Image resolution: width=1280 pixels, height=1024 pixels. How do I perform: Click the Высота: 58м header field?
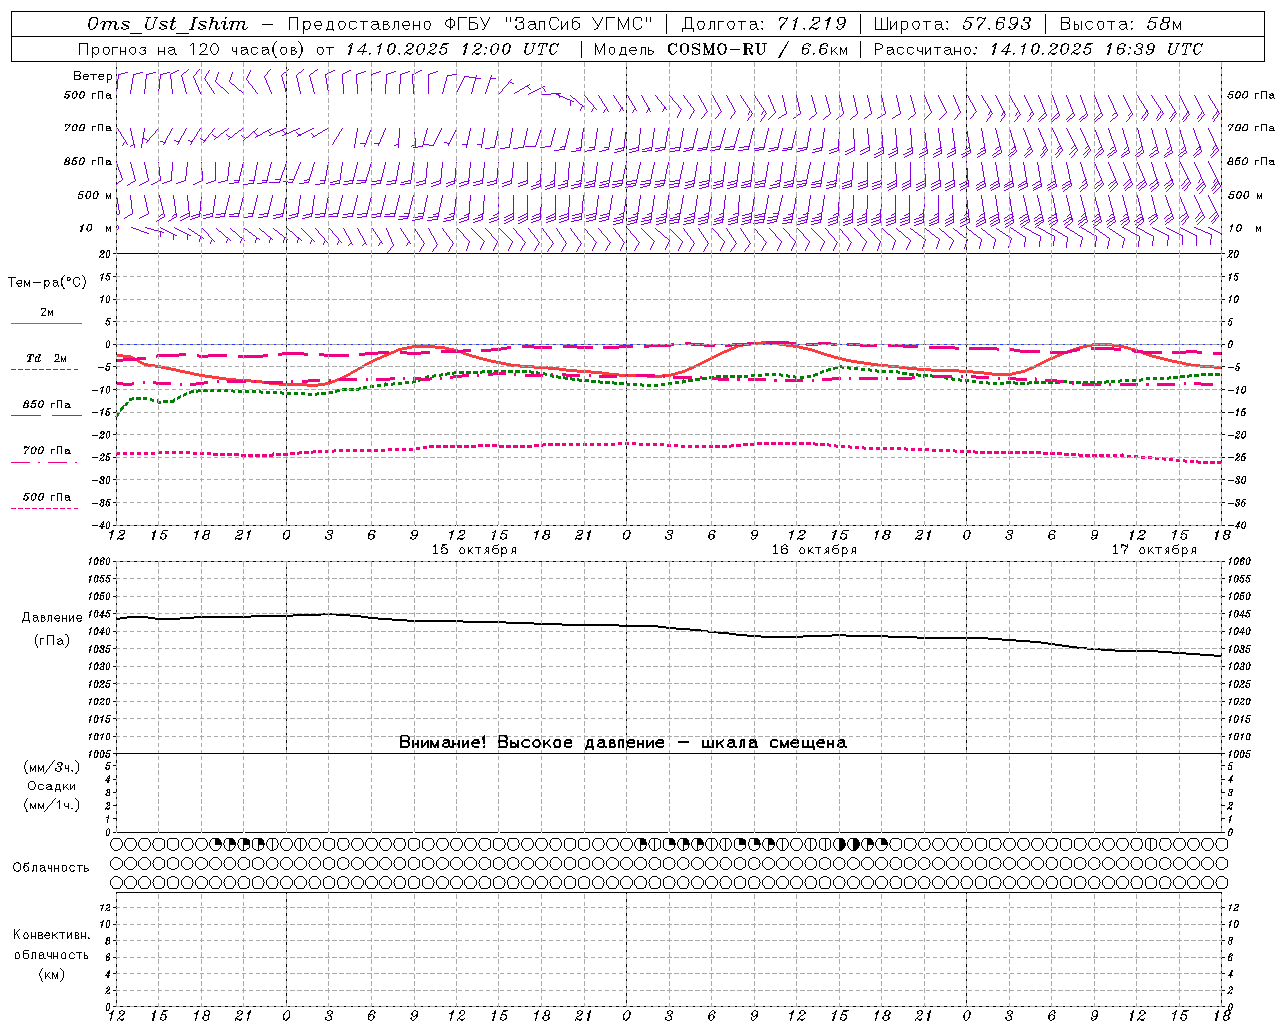click(x=1121, y=24)
